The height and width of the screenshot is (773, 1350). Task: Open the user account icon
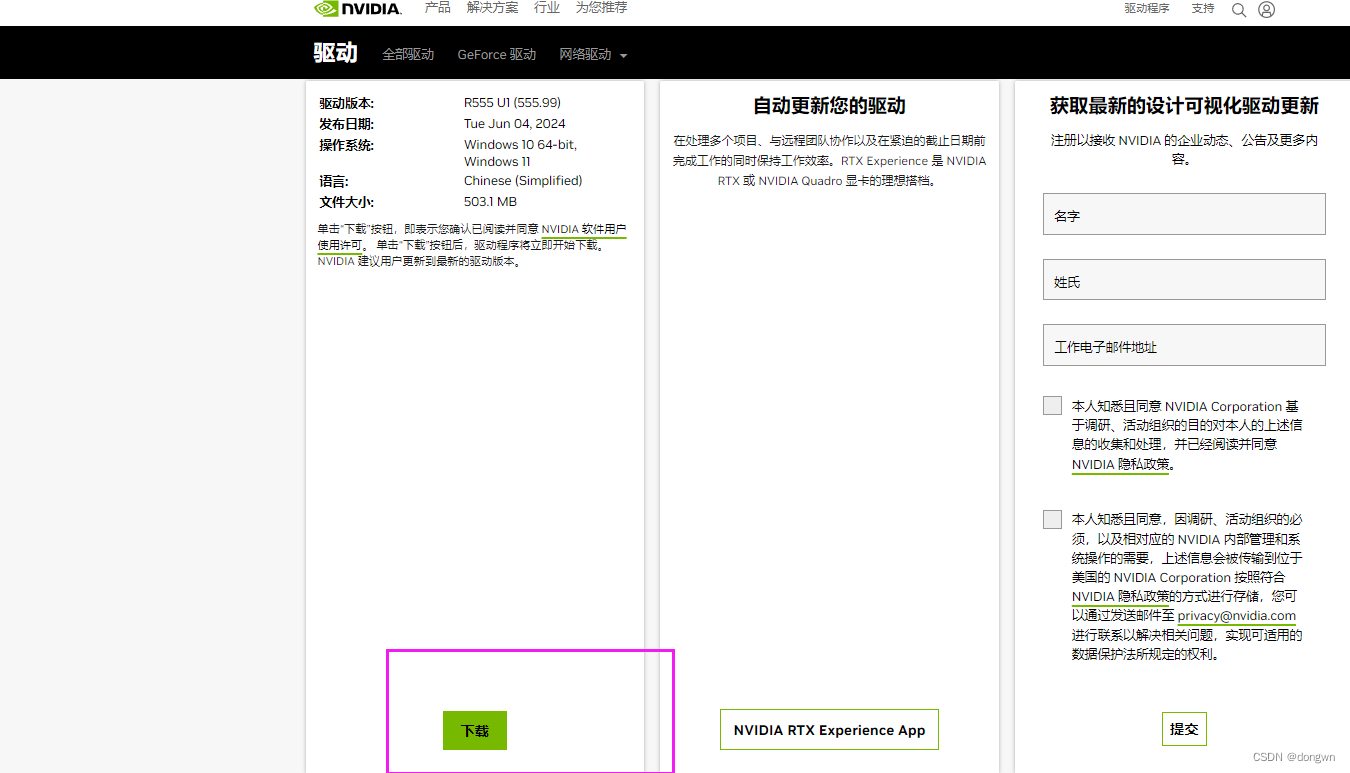tap(1267, 10)
